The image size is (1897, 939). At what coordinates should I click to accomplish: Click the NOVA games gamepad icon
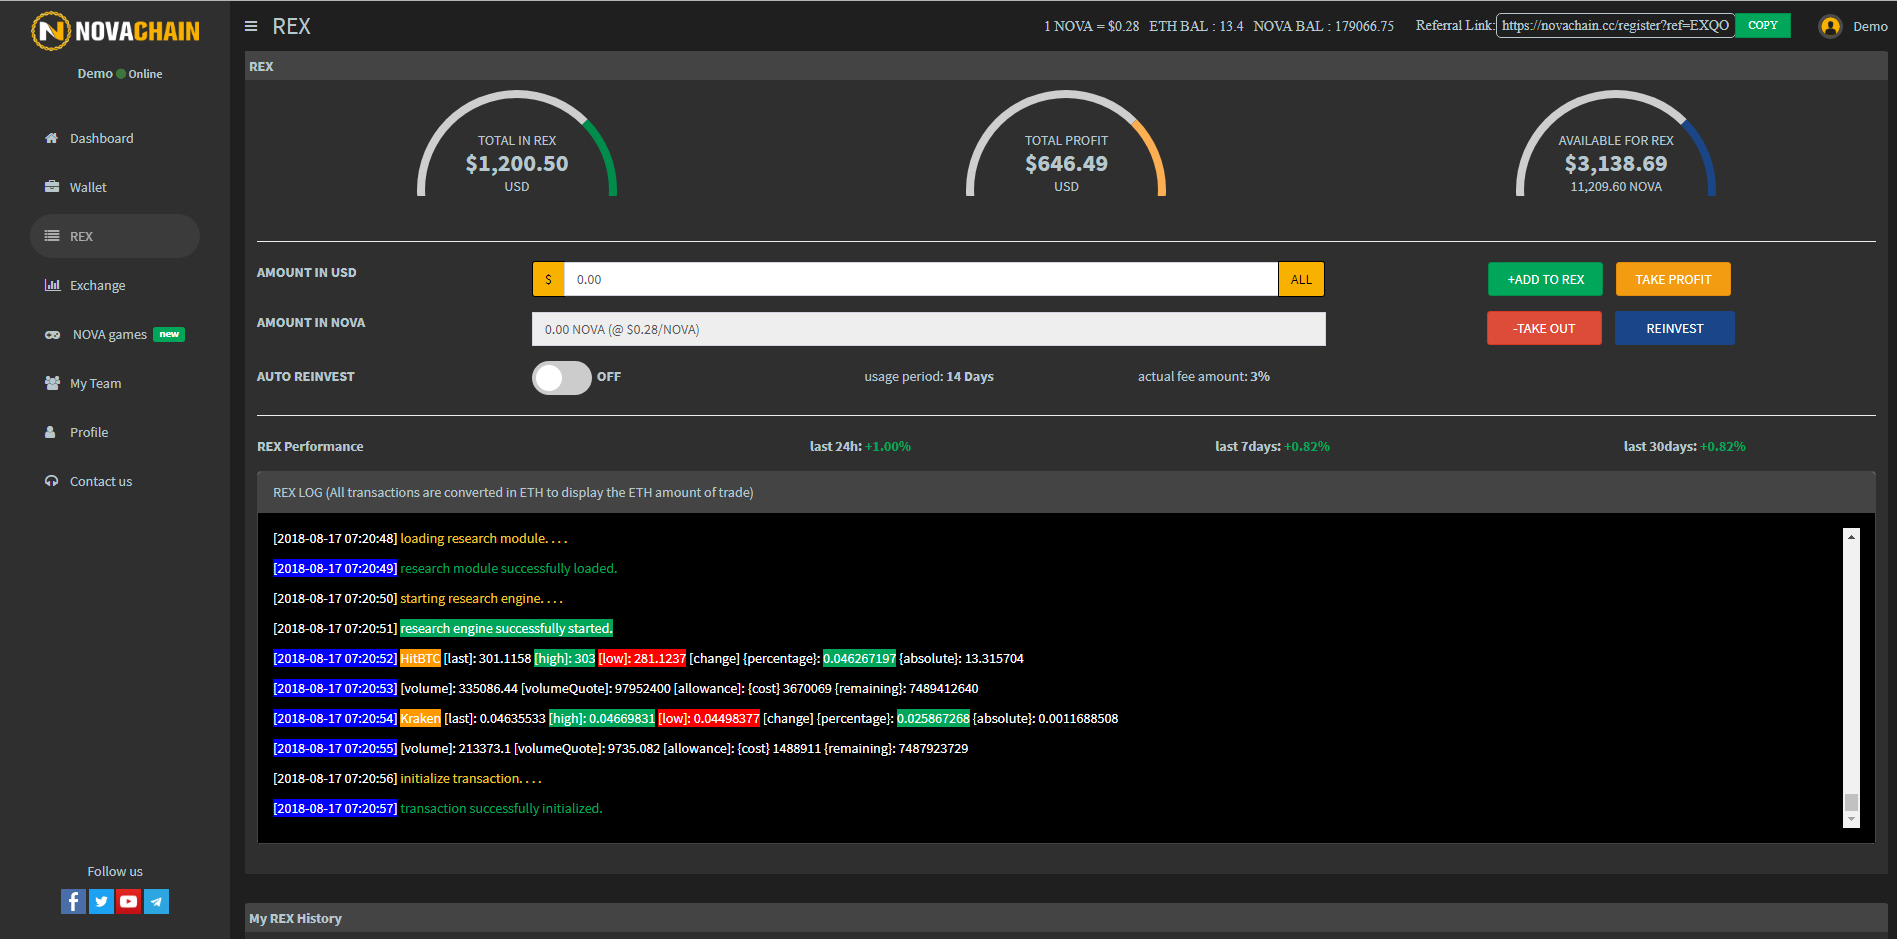pyautogui.click(x=52, y=335)
